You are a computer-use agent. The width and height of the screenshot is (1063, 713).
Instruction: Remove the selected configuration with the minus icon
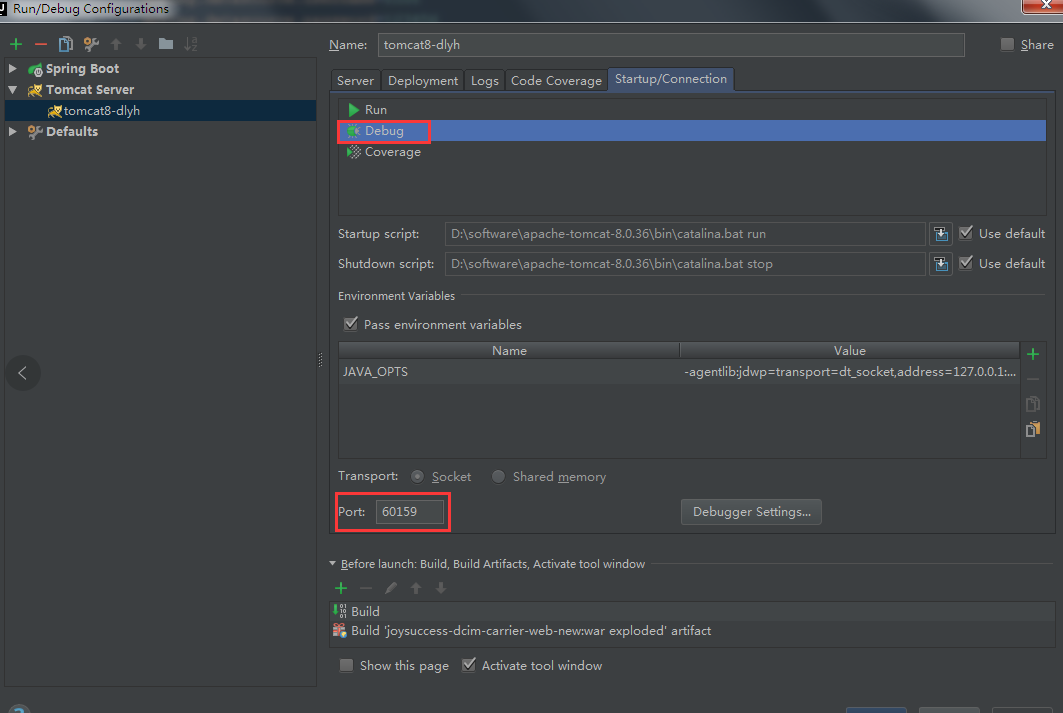pos(41,44)
